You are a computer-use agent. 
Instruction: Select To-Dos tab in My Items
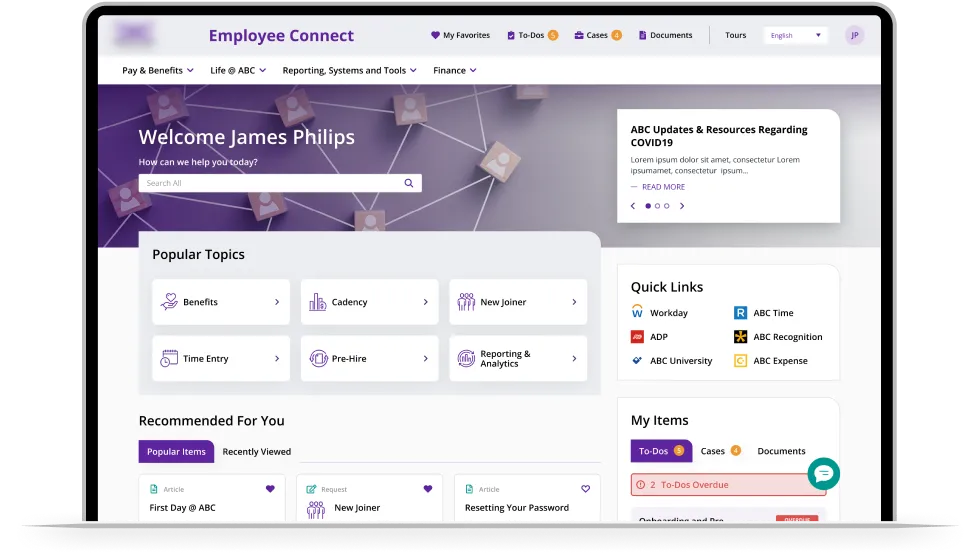coord(661,451)
